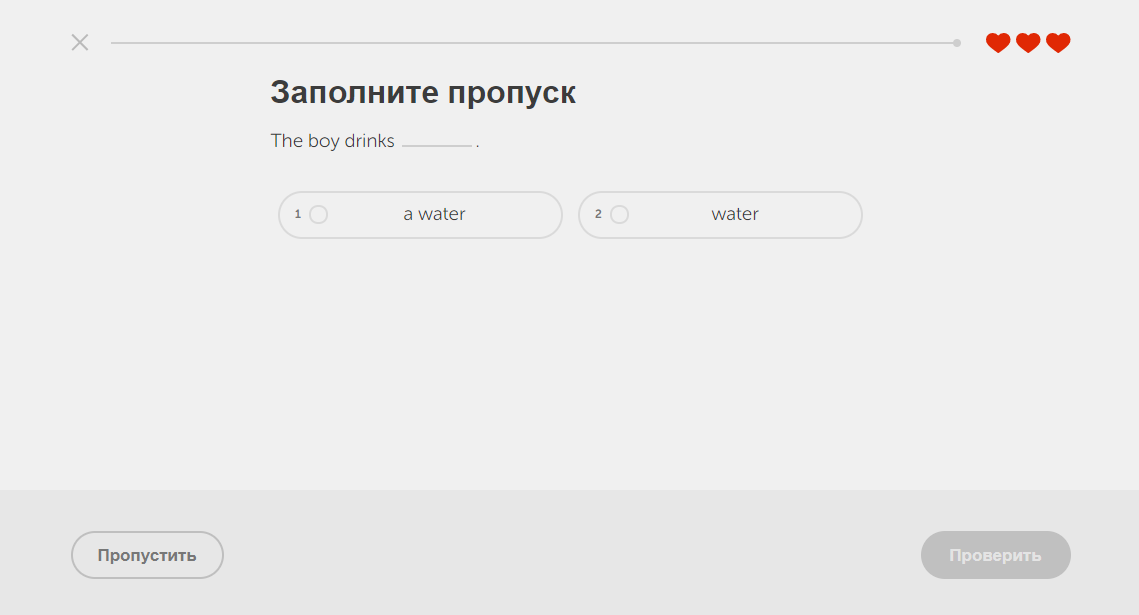Click the 'Заполните пропуск' heading
The width and height of the screenshot is (1139, 615).
pos(421,92)
